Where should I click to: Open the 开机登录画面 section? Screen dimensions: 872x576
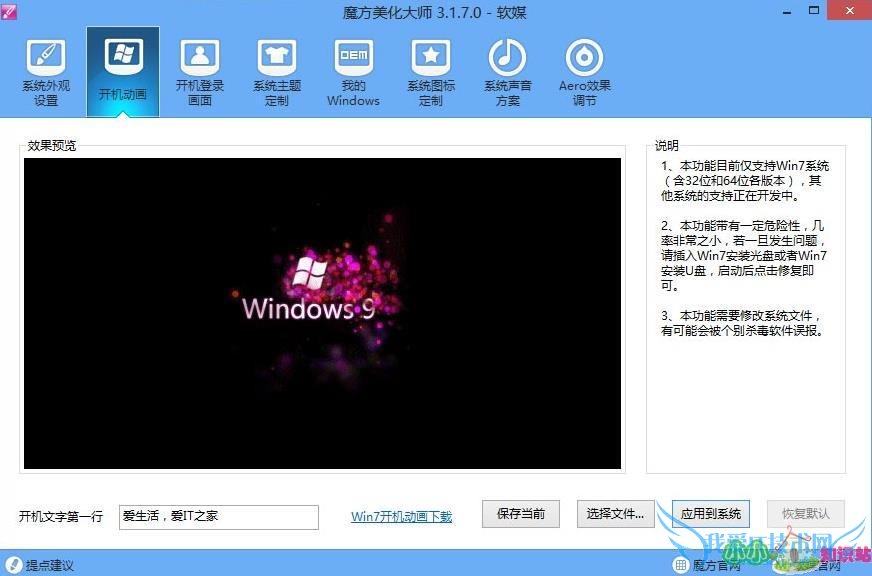point(200,72)
